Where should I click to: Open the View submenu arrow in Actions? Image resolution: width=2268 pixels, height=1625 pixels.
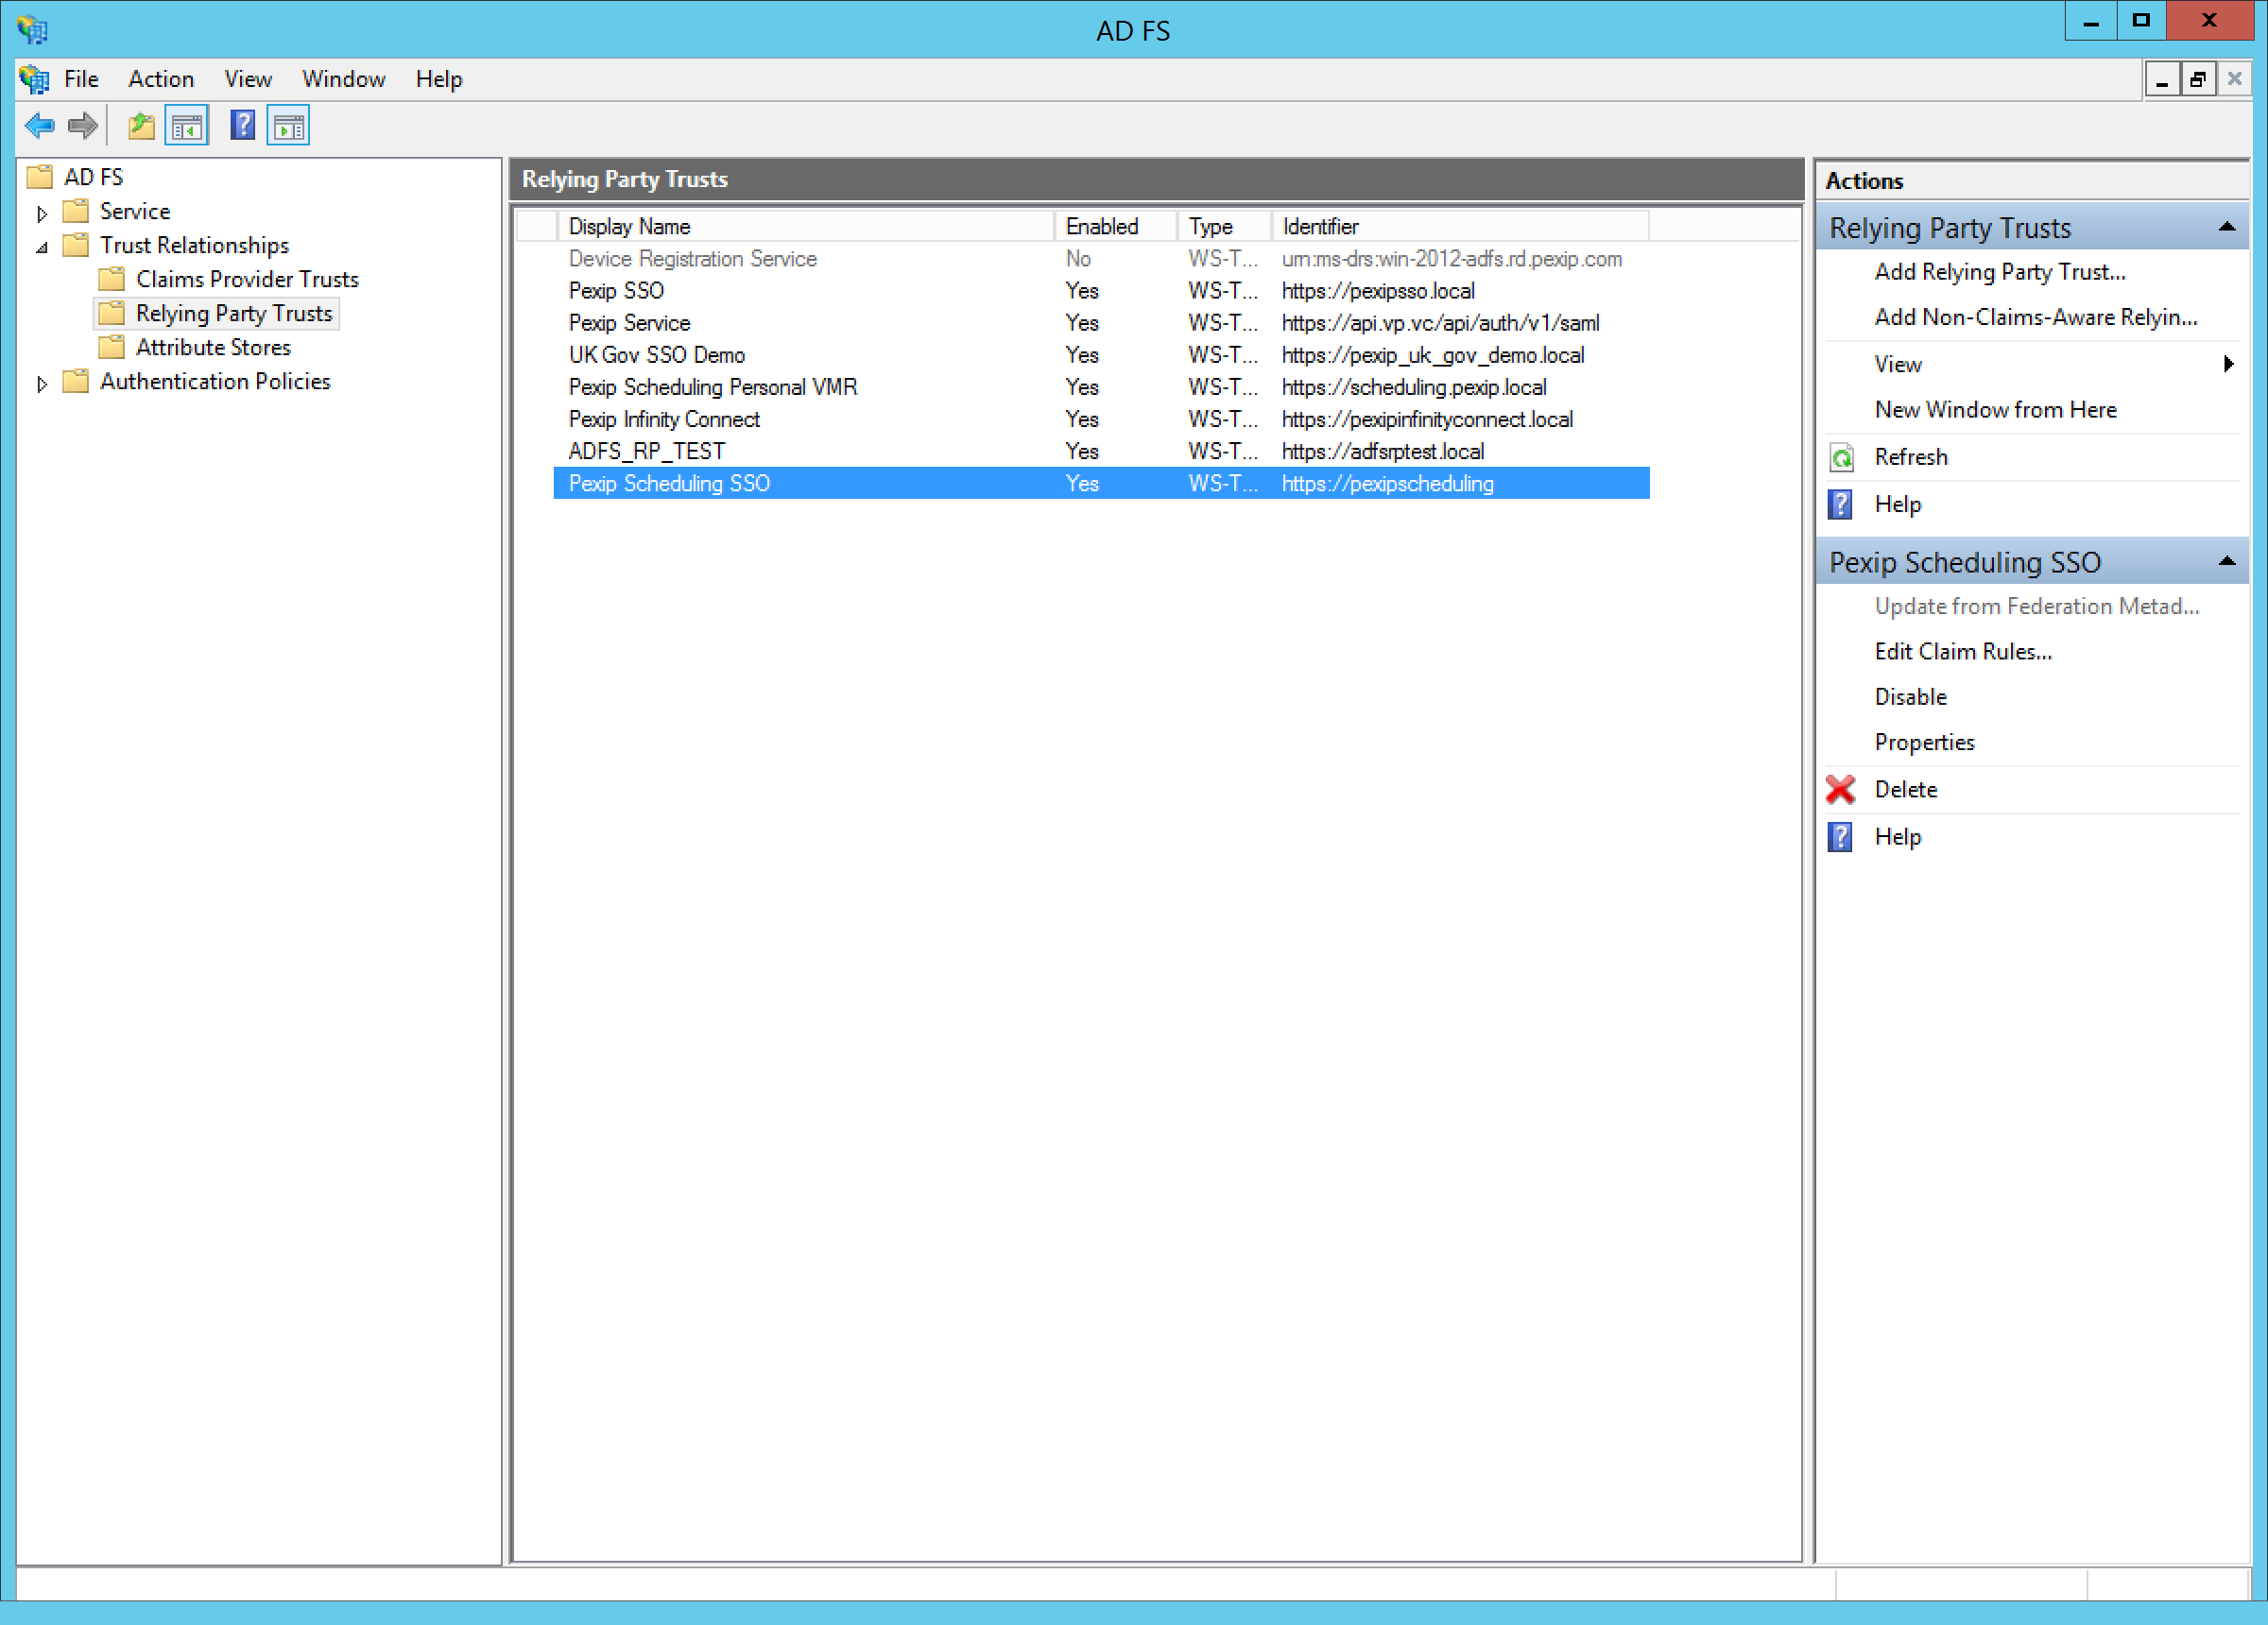[2228, 364]
